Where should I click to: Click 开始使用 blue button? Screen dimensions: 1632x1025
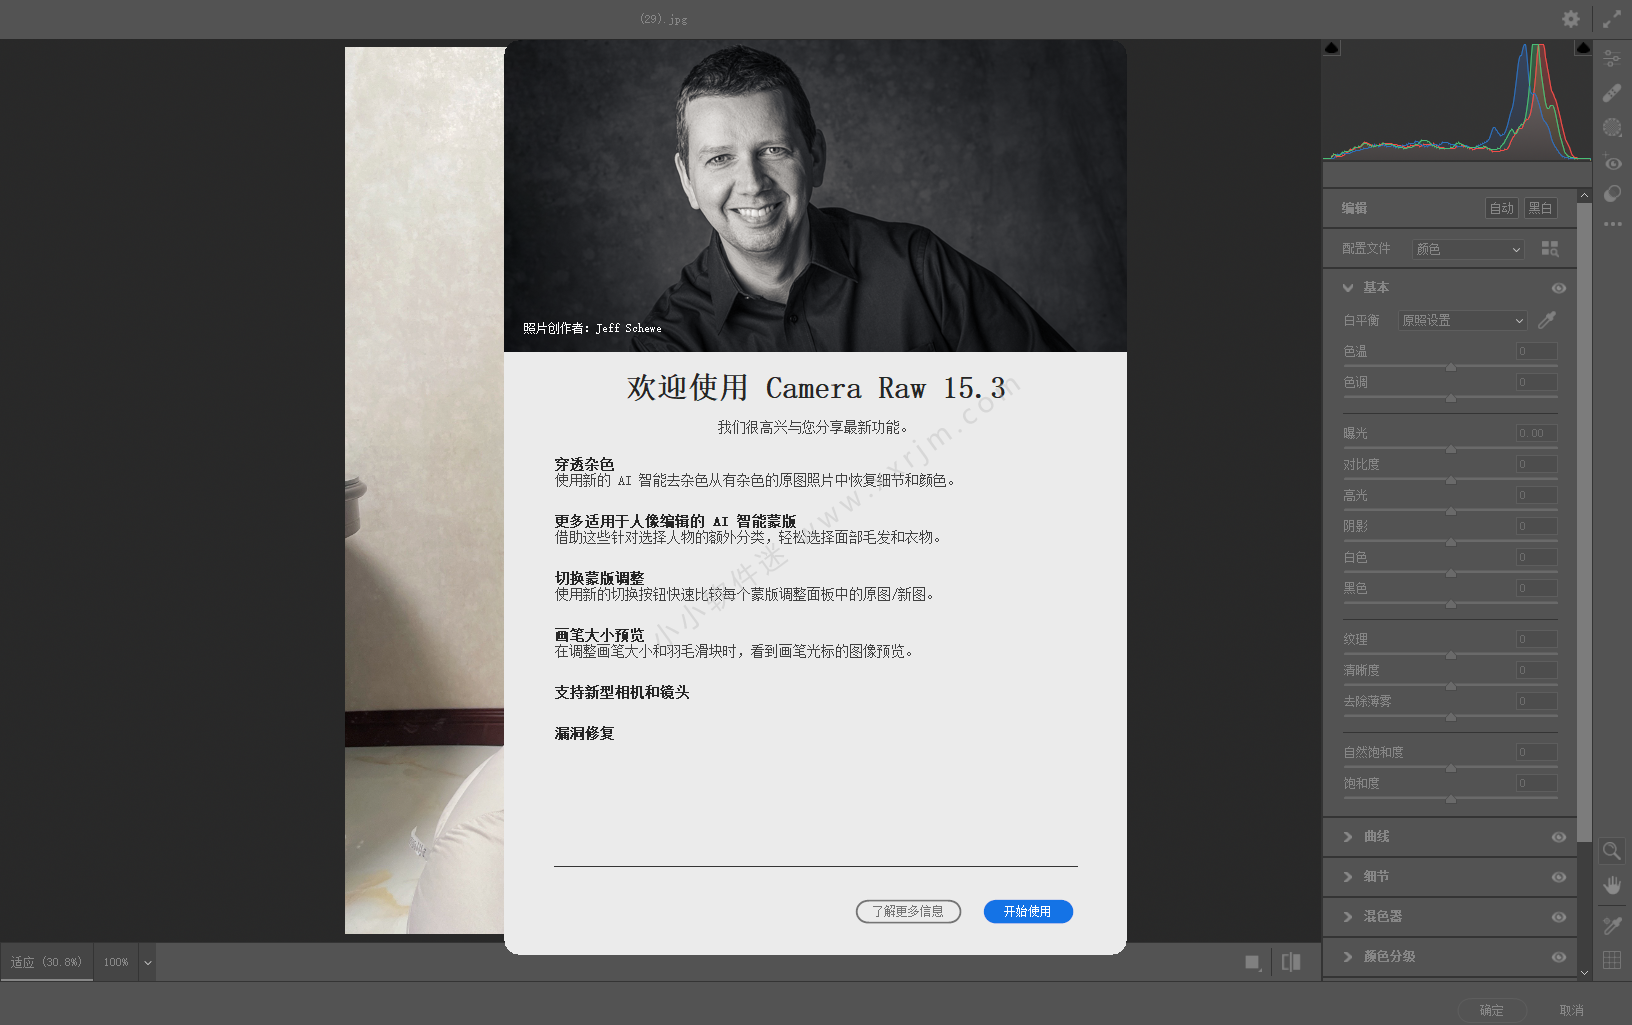[1028, 911]
